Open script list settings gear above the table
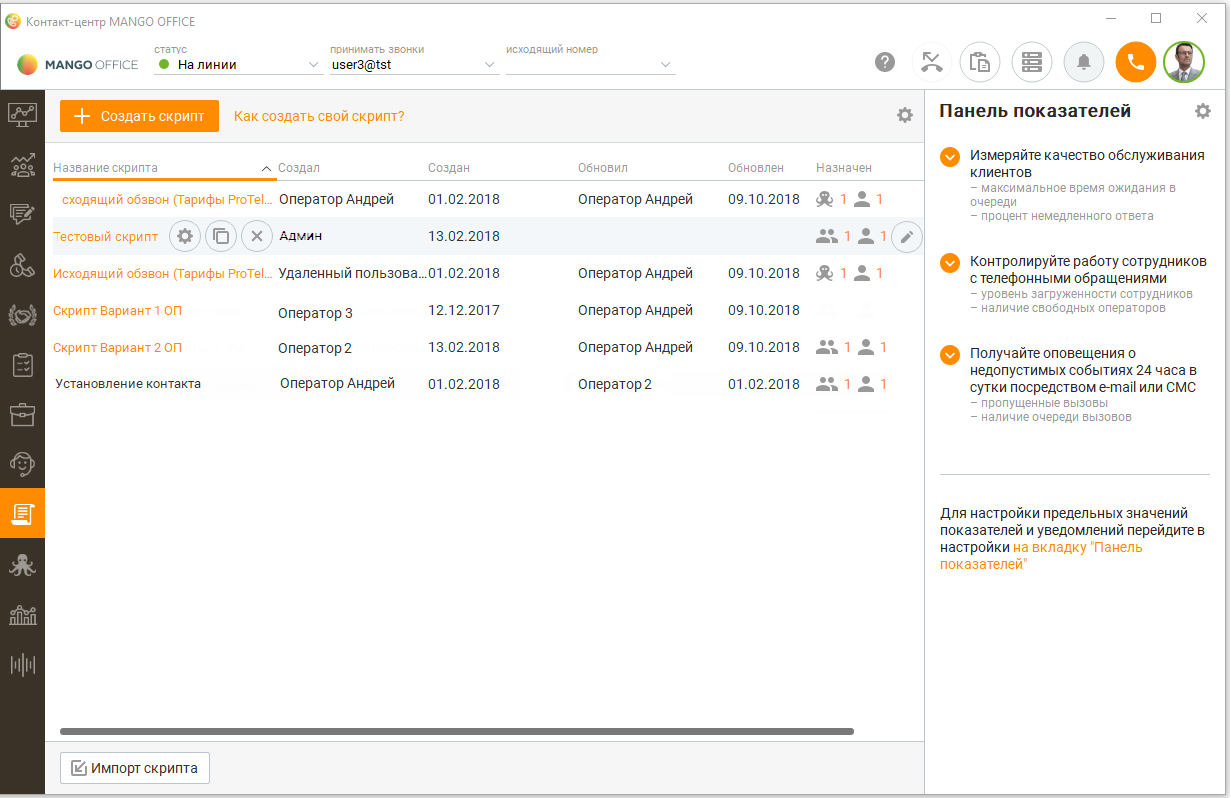1231x798 pixels. 905,116
